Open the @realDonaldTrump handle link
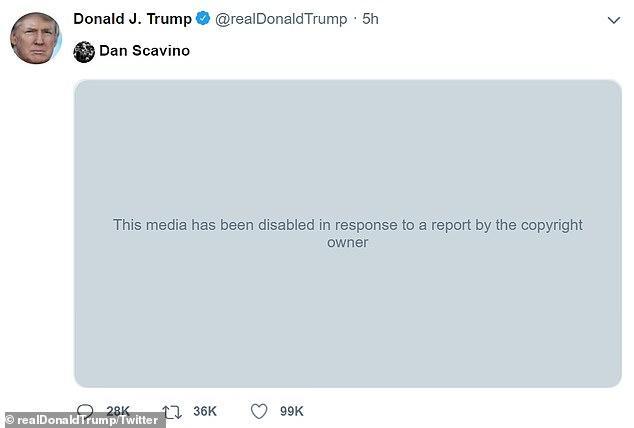Screen dimensions: 634x428 [x=282, y=19]
